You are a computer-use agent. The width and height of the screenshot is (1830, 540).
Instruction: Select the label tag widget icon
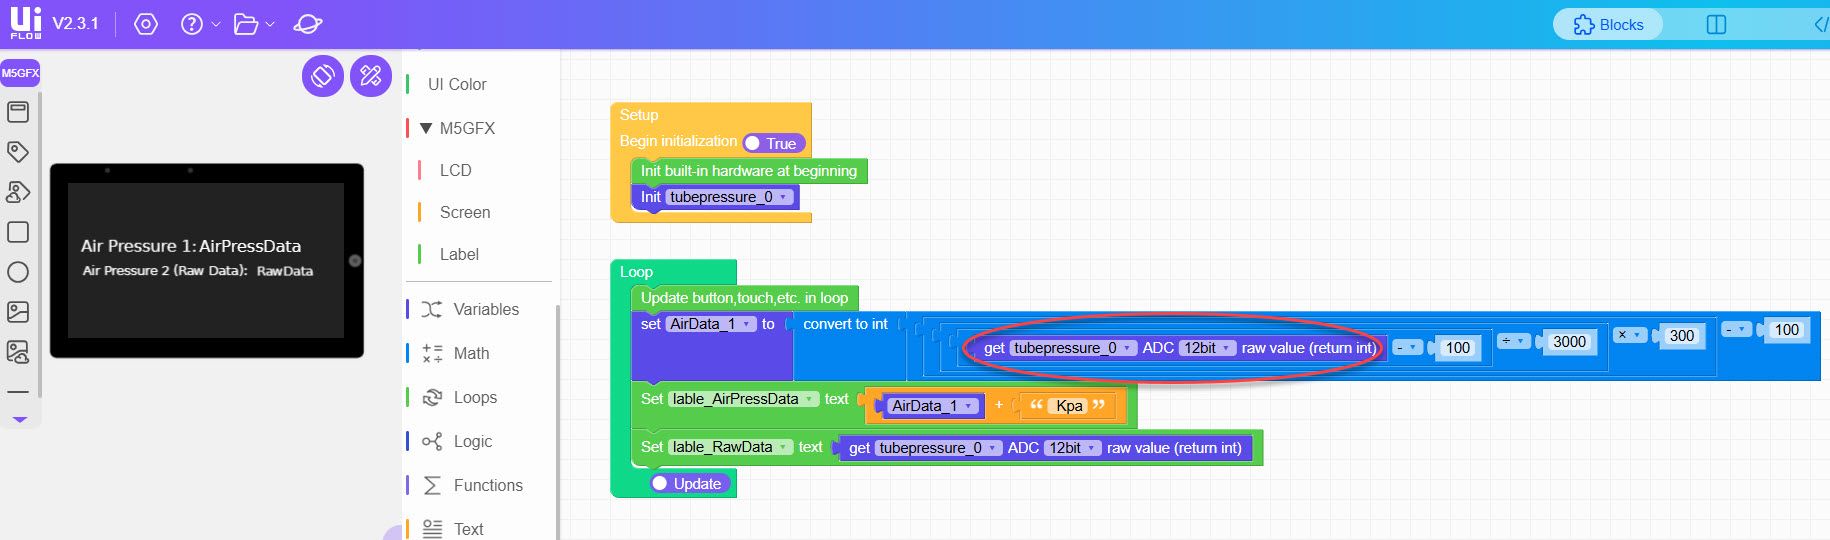[x=18, y=152]
